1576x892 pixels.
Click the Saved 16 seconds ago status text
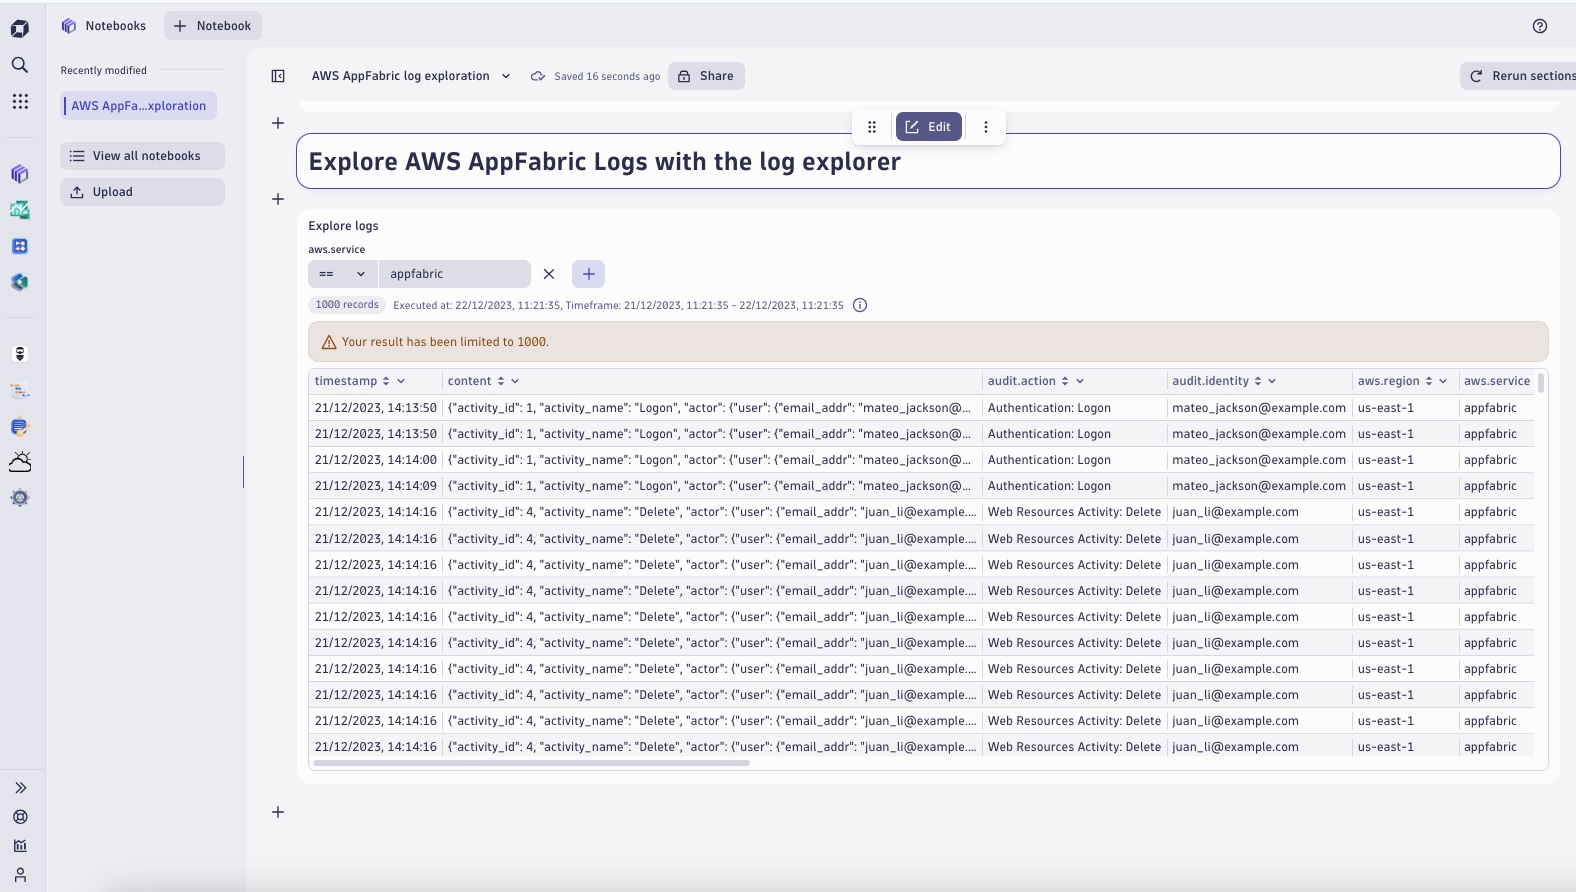pos(607,76)
